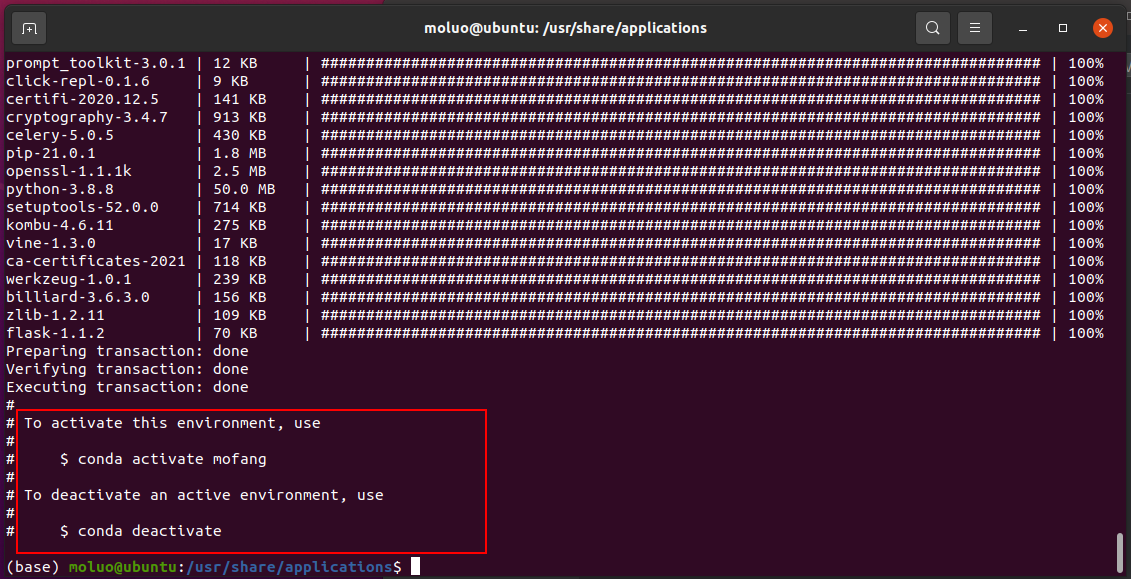Click the python-3.8.8 package name
The height and width of the screenshot is (579, 1131).
pyautogui.click(x=60, y=190)
